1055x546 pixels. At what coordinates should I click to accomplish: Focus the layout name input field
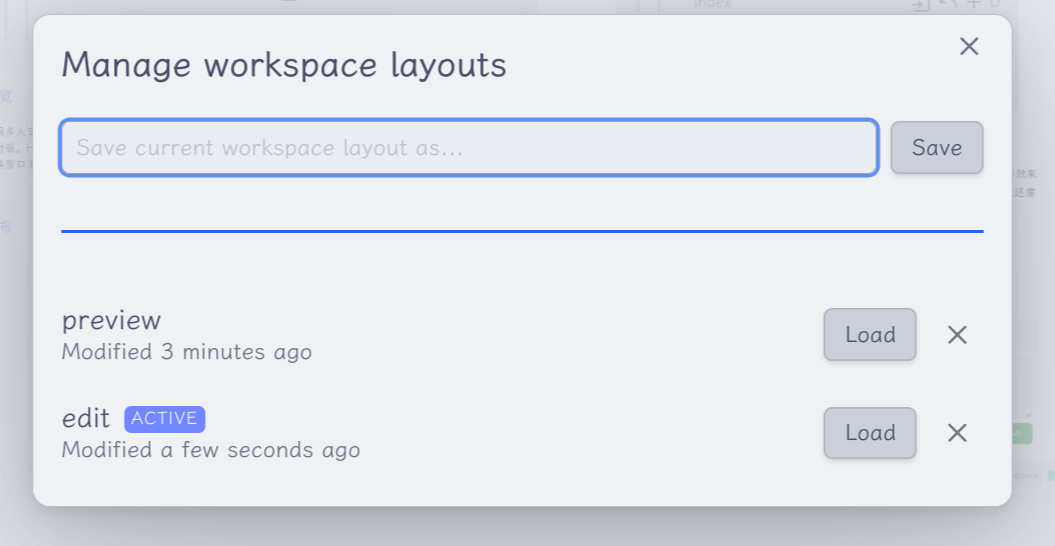469,148
